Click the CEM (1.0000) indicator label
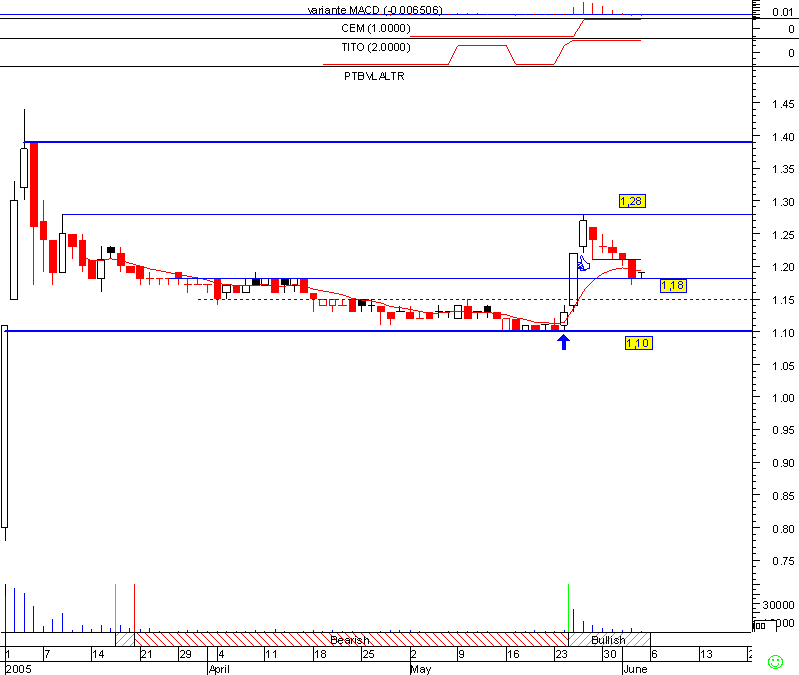Image resolution: width=799 pixels, height=675 pixels. click(376, 29)
